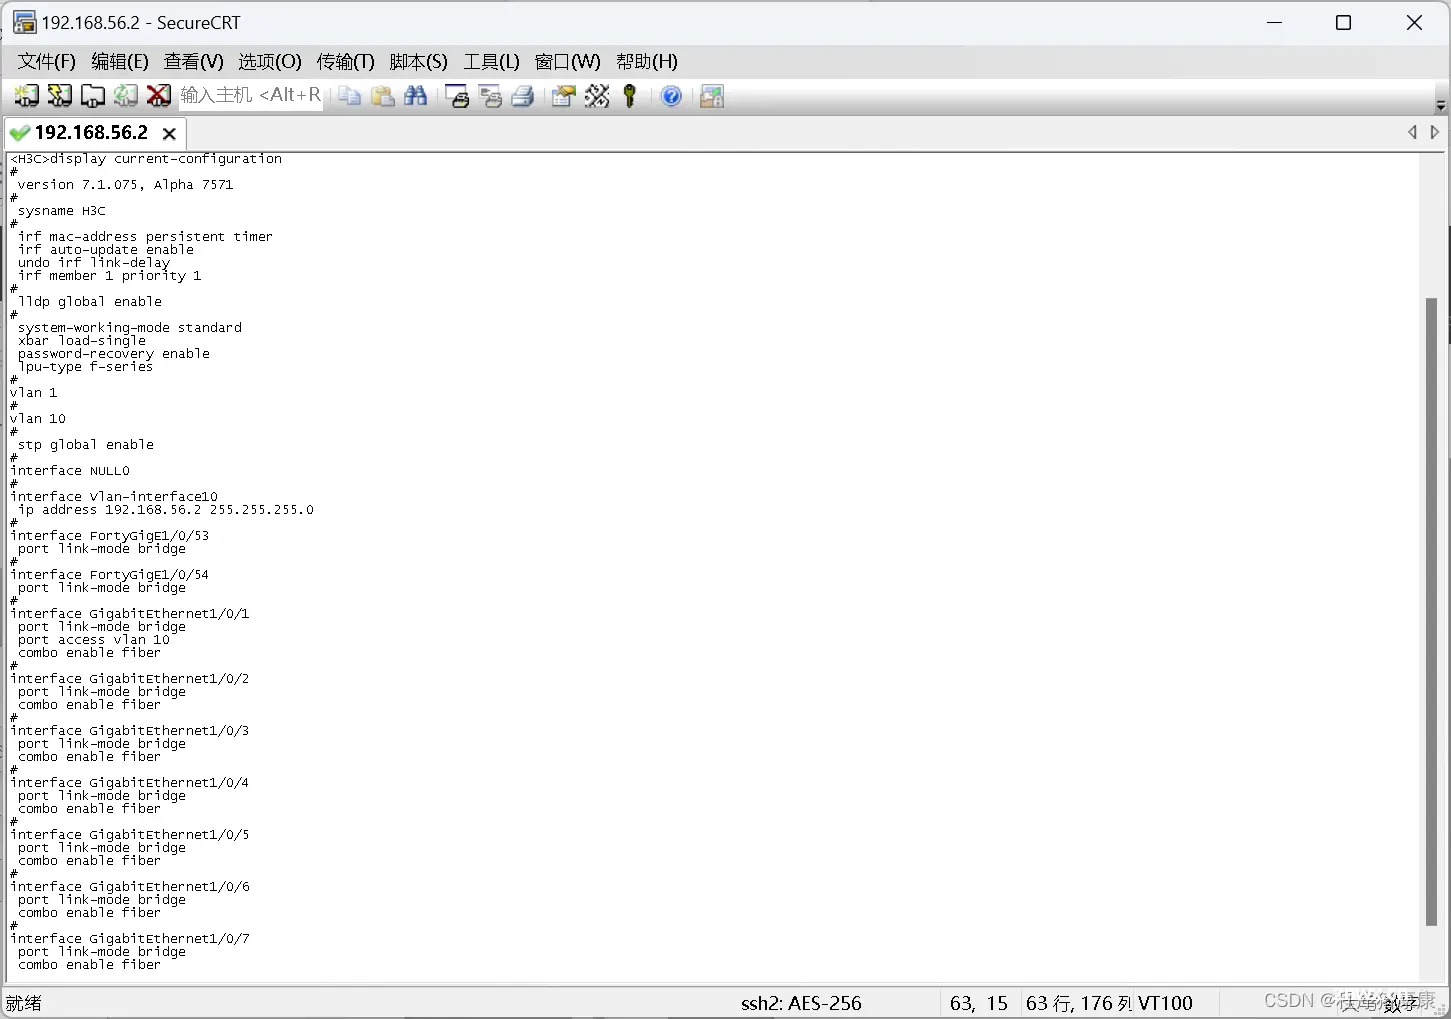1451x1019 pixels.
Task: Click the last toolbar icon with padlock
Action: click(x=712, y=96)
